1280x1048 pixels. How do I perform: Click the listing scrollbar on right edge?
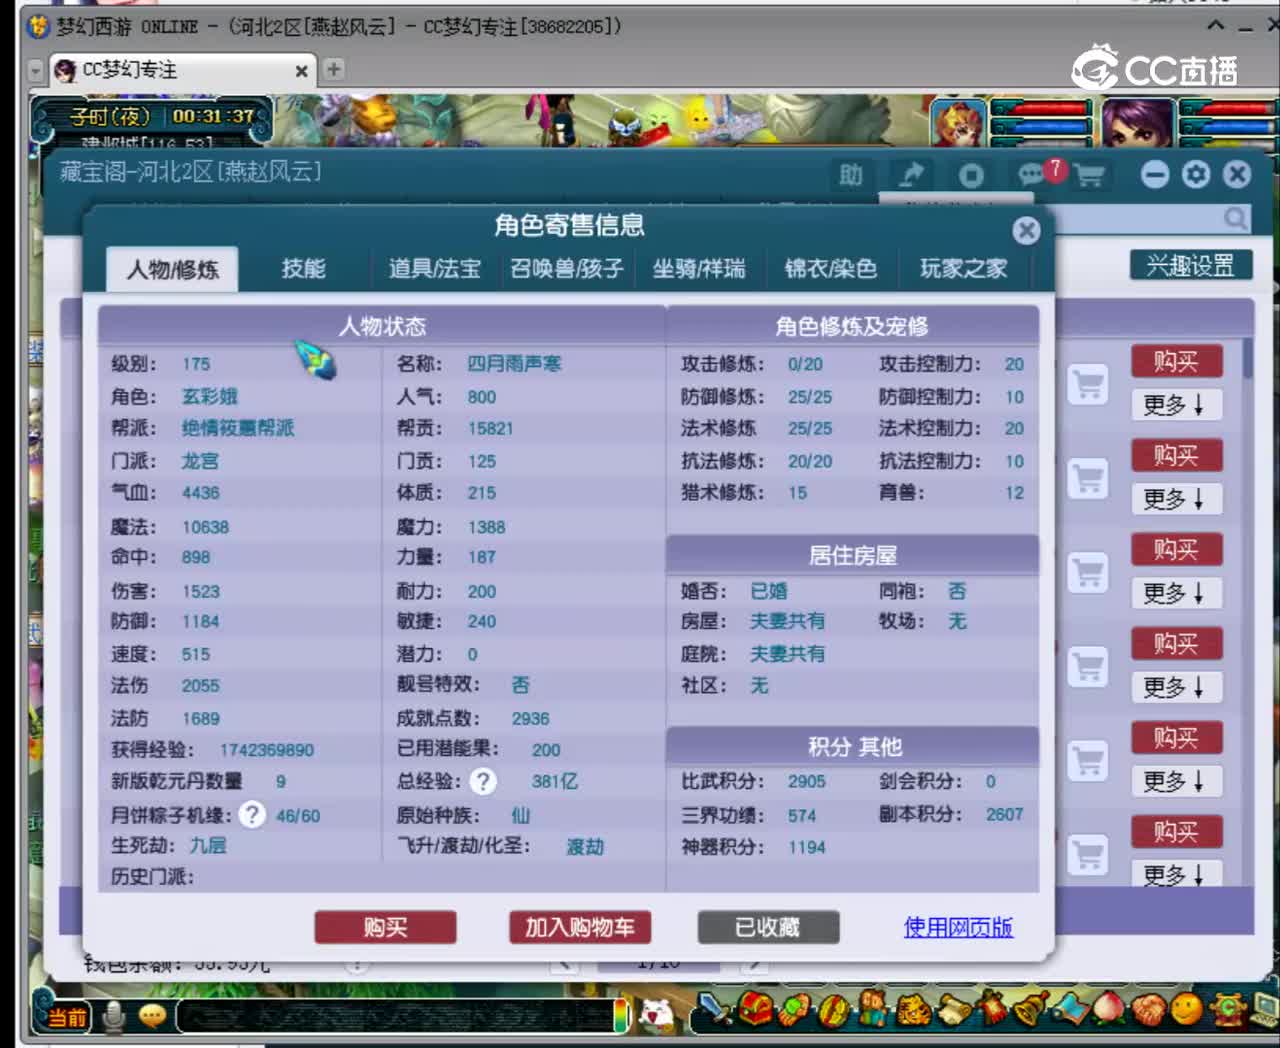1247,359
